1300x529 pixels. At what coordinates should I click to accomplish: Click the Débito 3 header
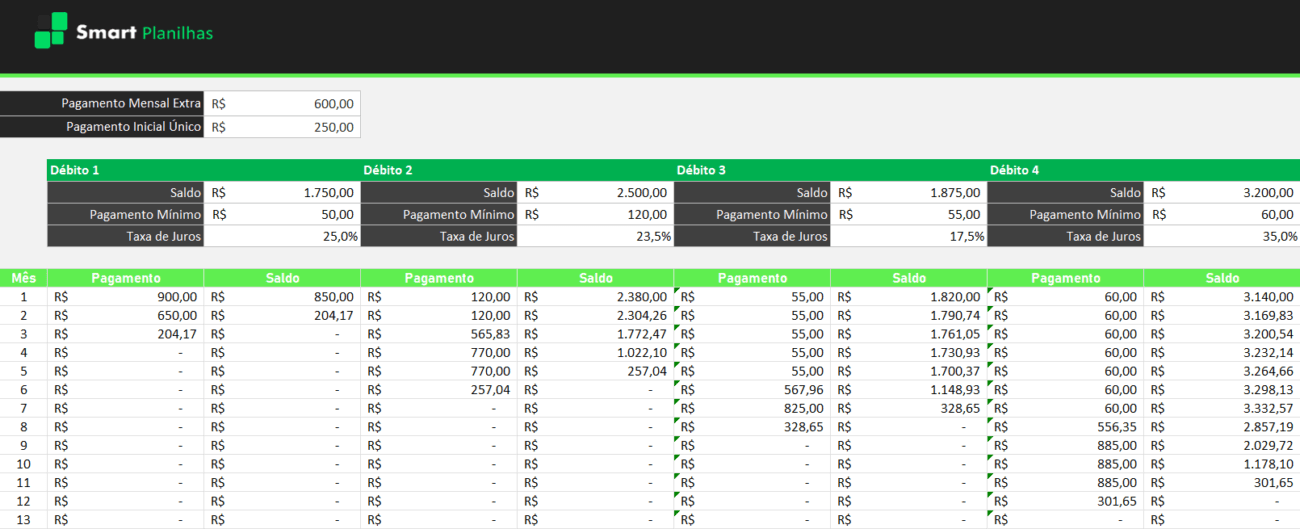[701, 170]
